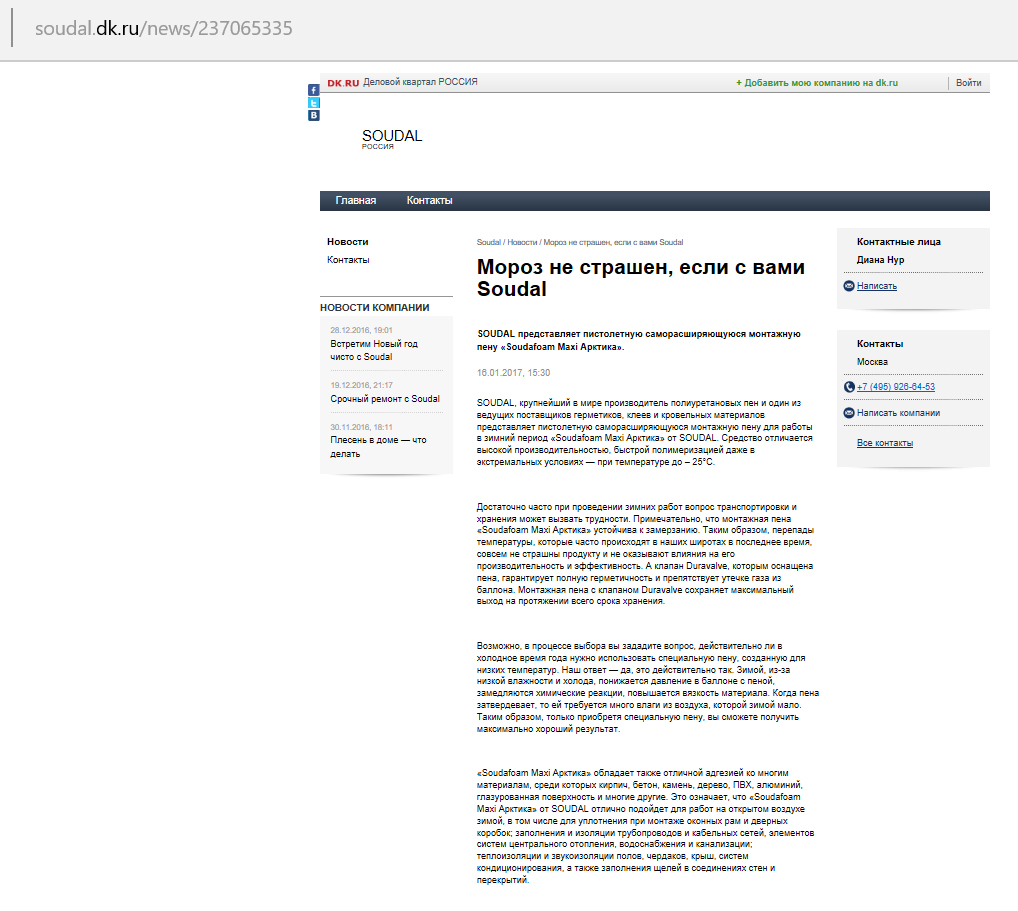Click Добавить мою компанию на dk.ru
Screen dimensions: 1018x911
coord(817,82)
